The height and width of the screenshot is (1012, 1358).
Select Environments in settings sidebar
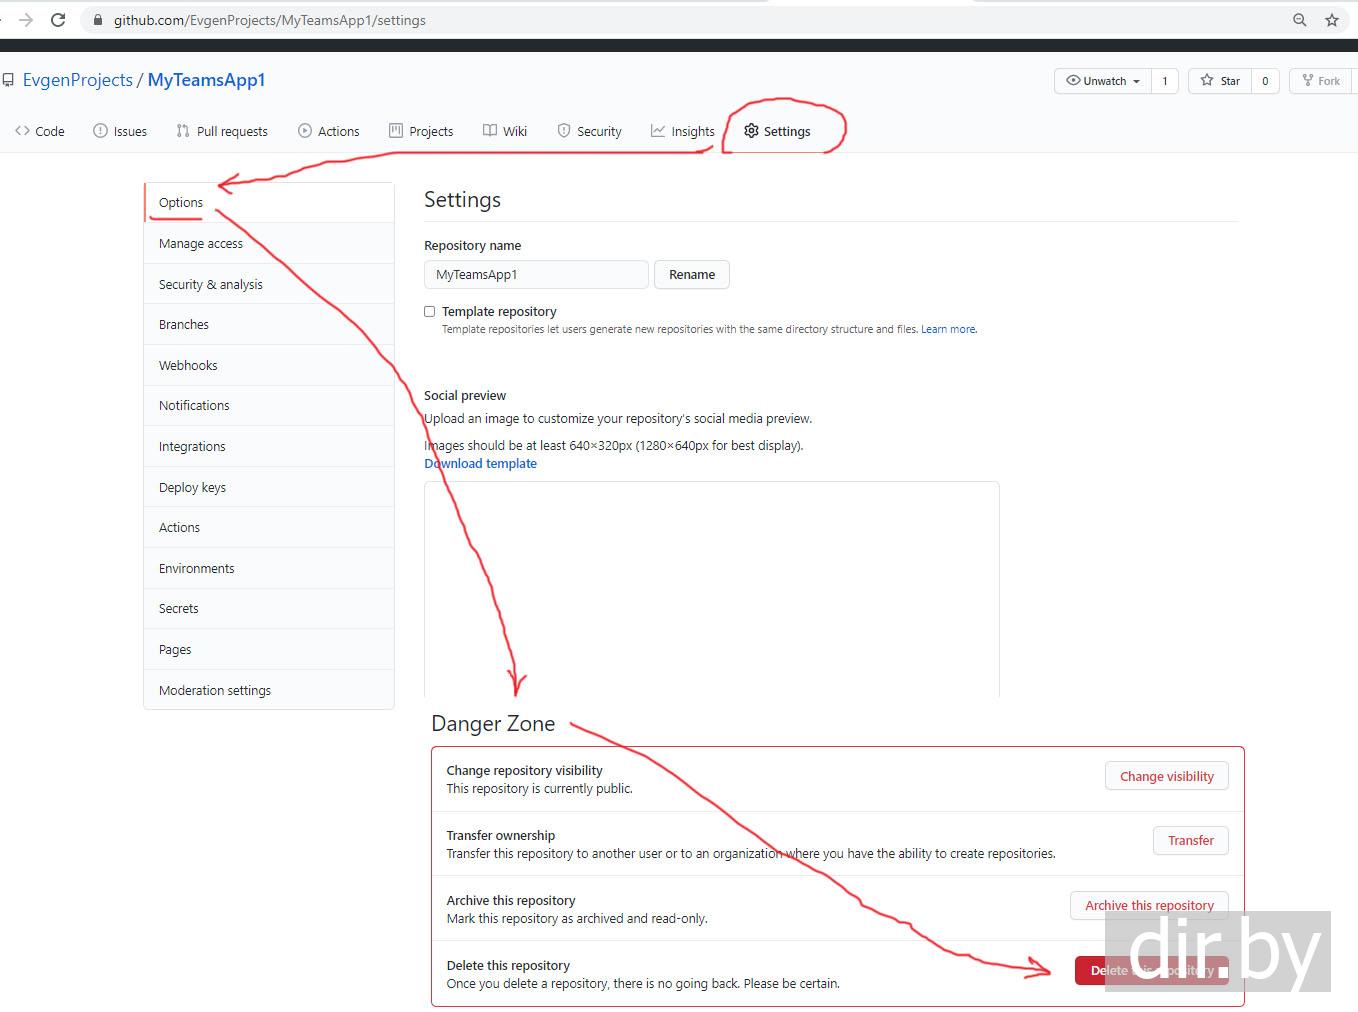269,569
